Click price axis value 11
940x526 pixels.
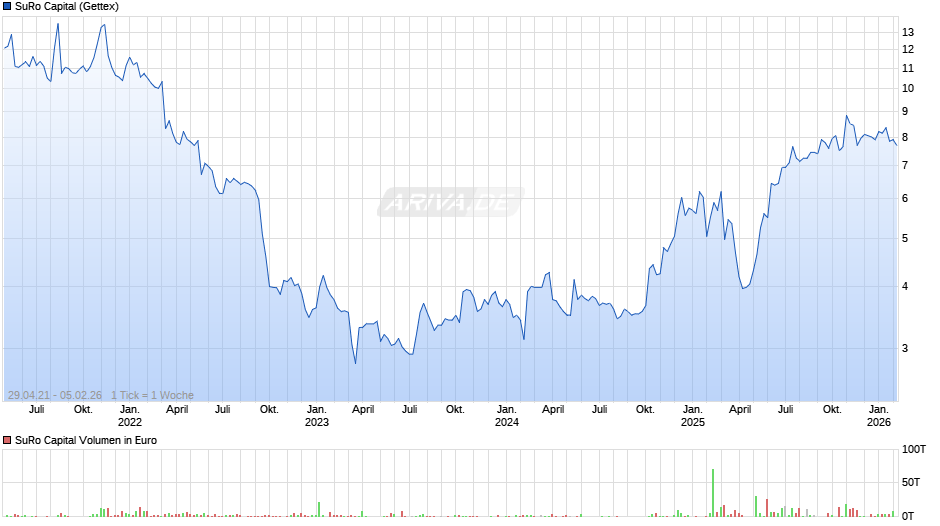[x=908, y=68]
